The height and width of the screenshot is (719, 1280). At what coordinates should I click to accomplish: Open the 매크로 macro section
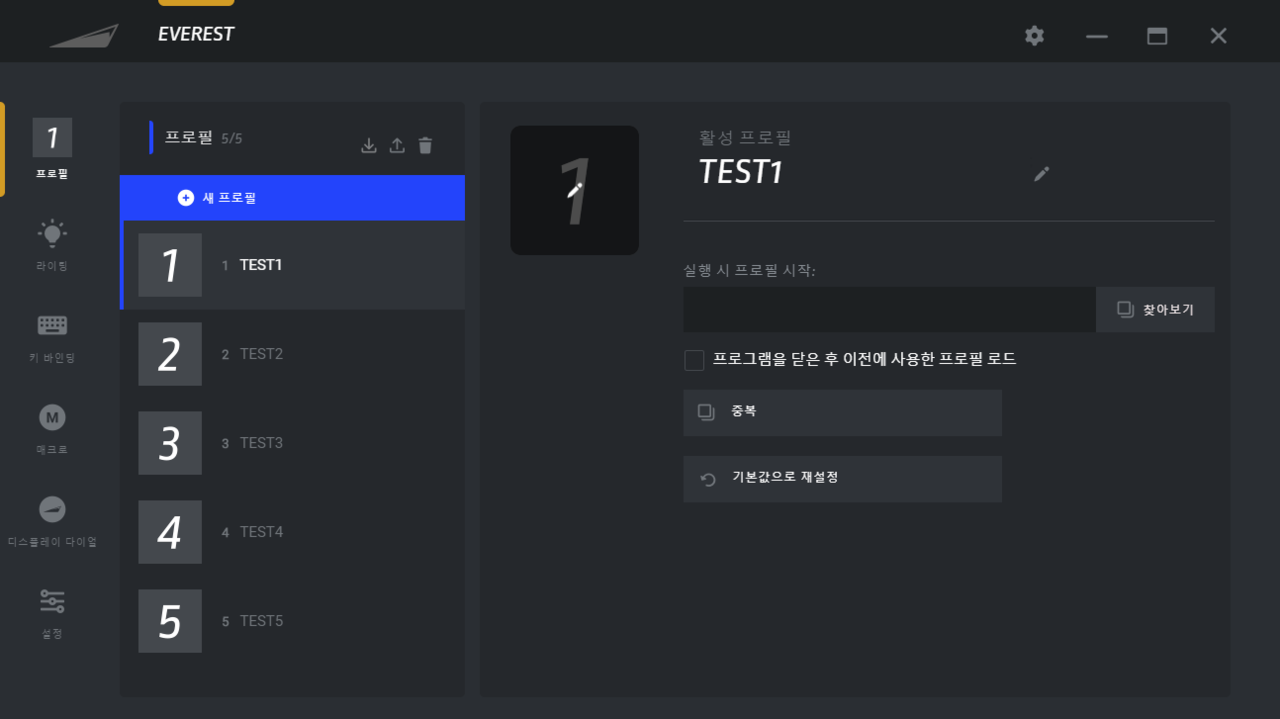[52, 428]
